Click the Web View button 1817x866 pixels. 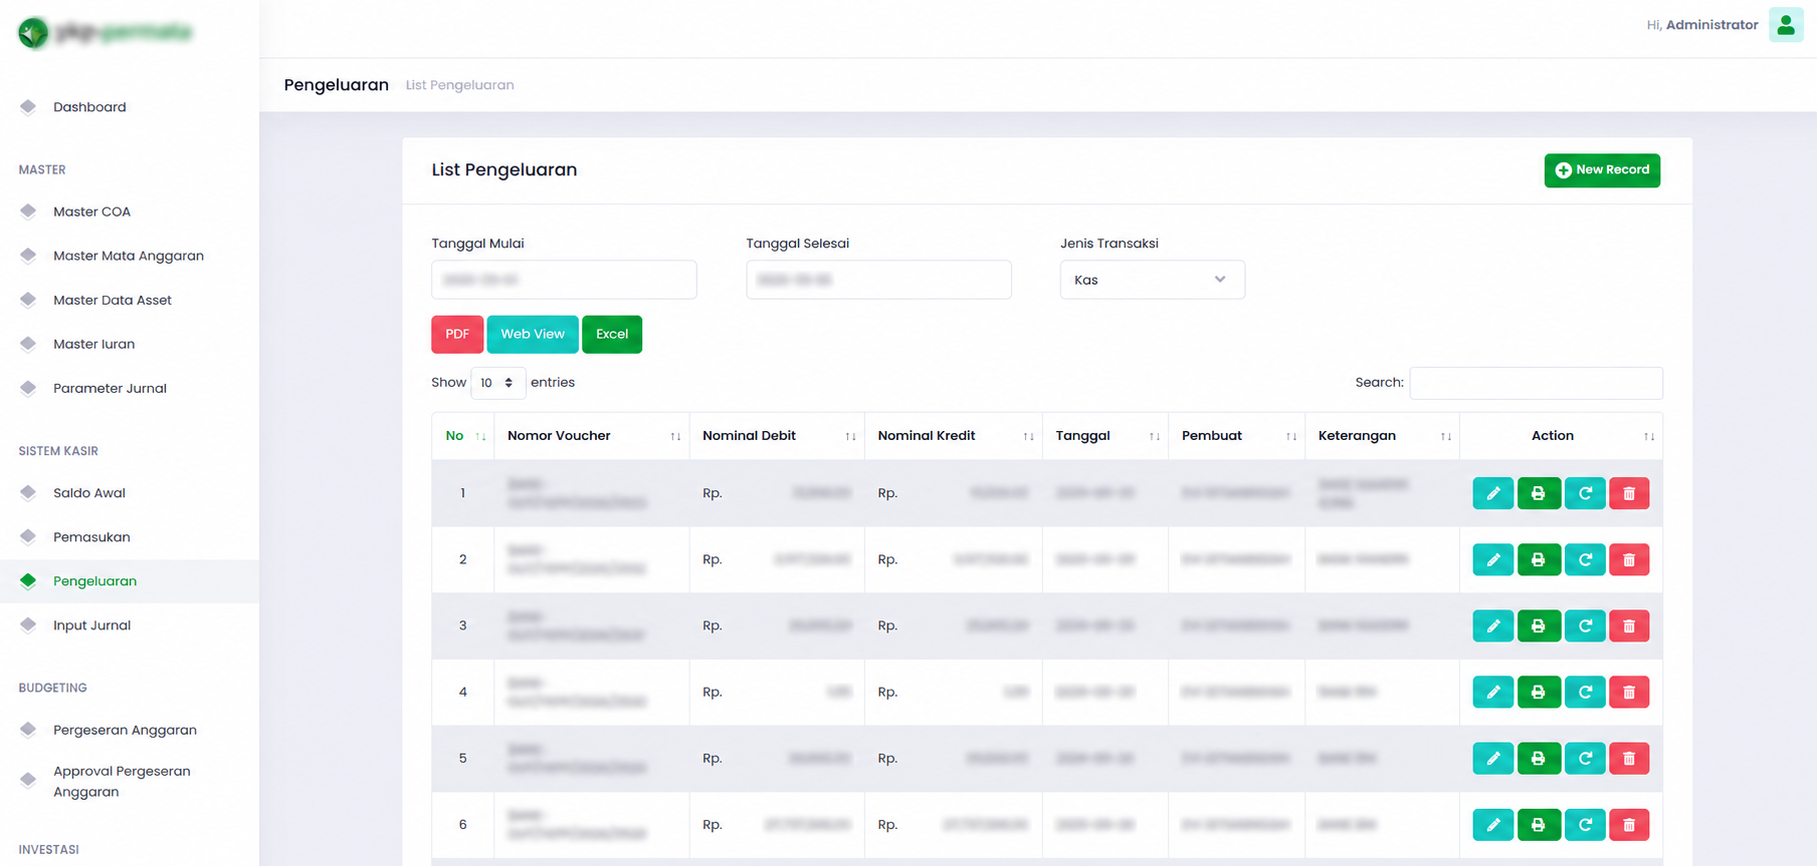(x=532, y=334)
